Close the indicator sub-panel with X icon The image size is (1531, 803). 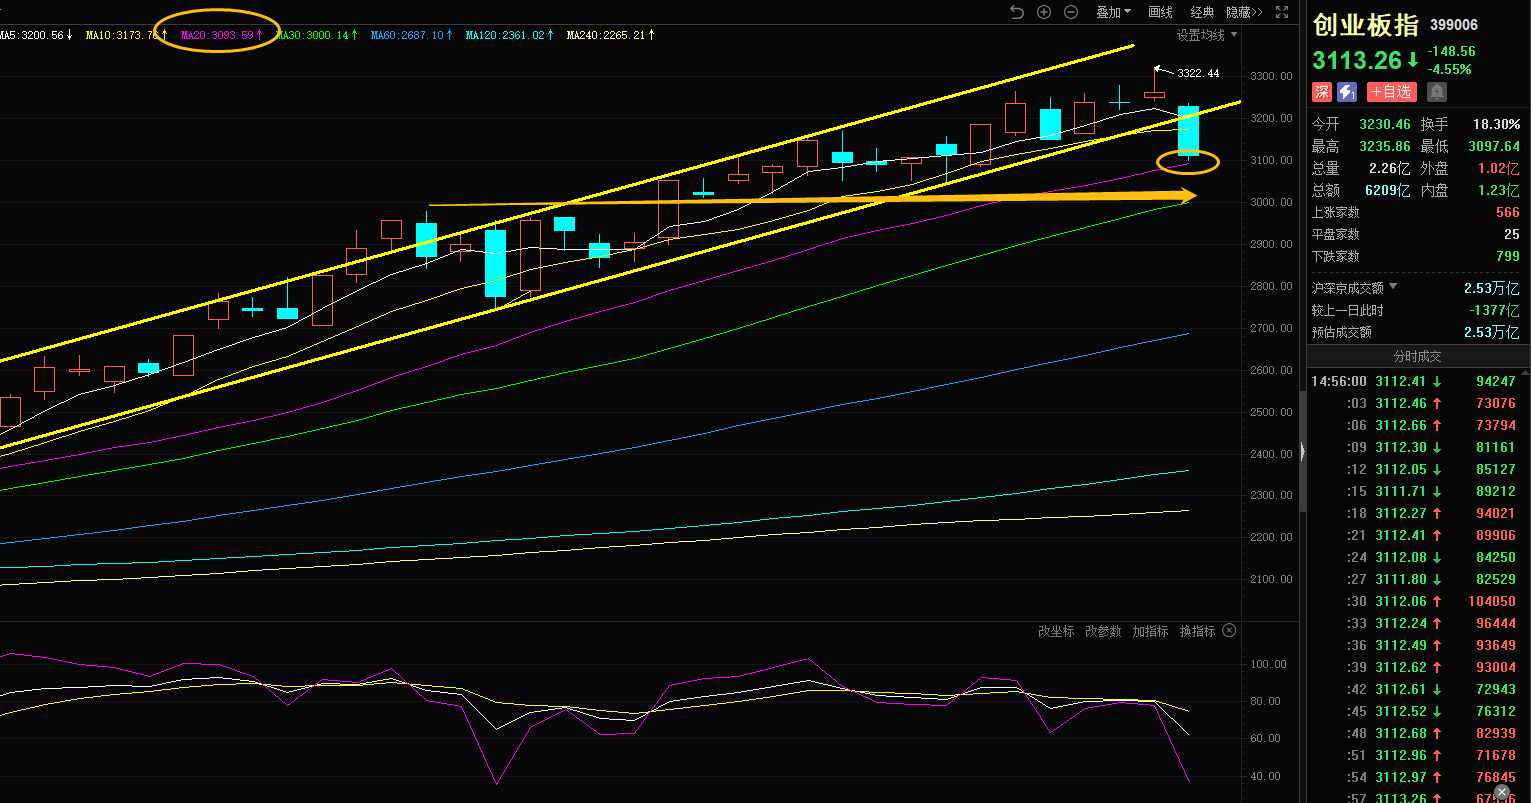click(x=1230, y=631)
